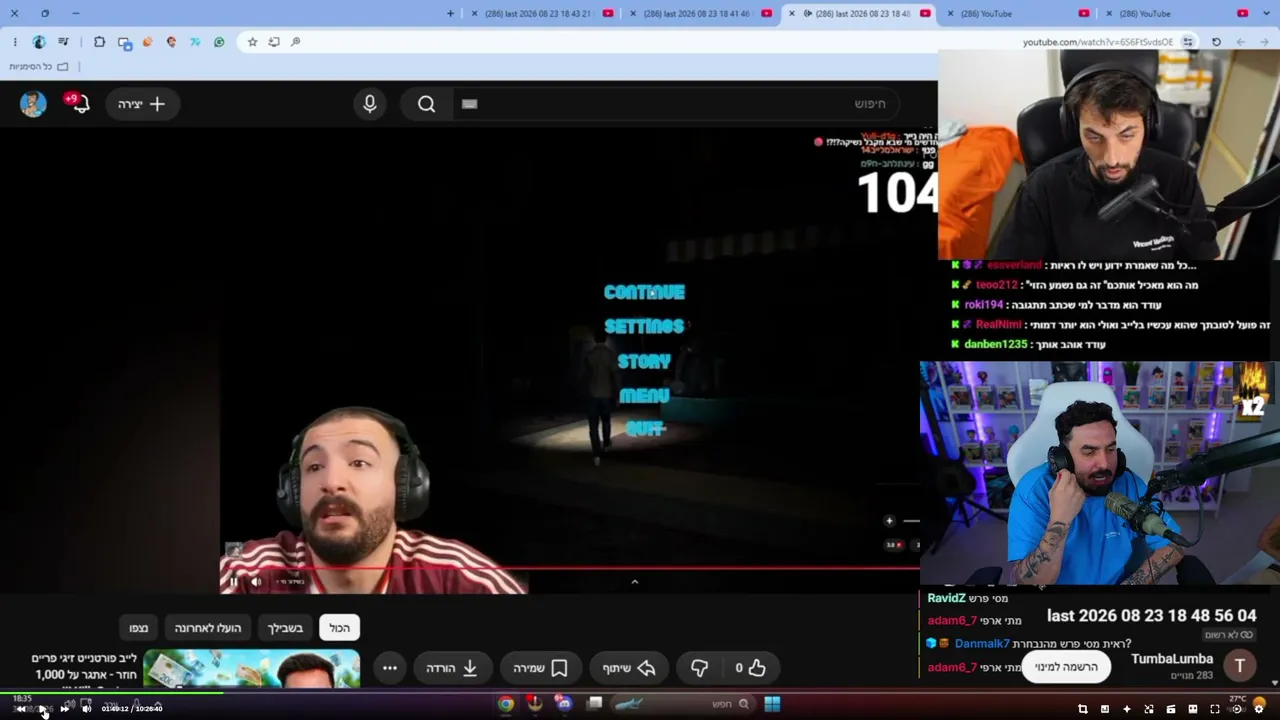
Task: Open the all bookmarks folder
Action: [x=39, y=66]
